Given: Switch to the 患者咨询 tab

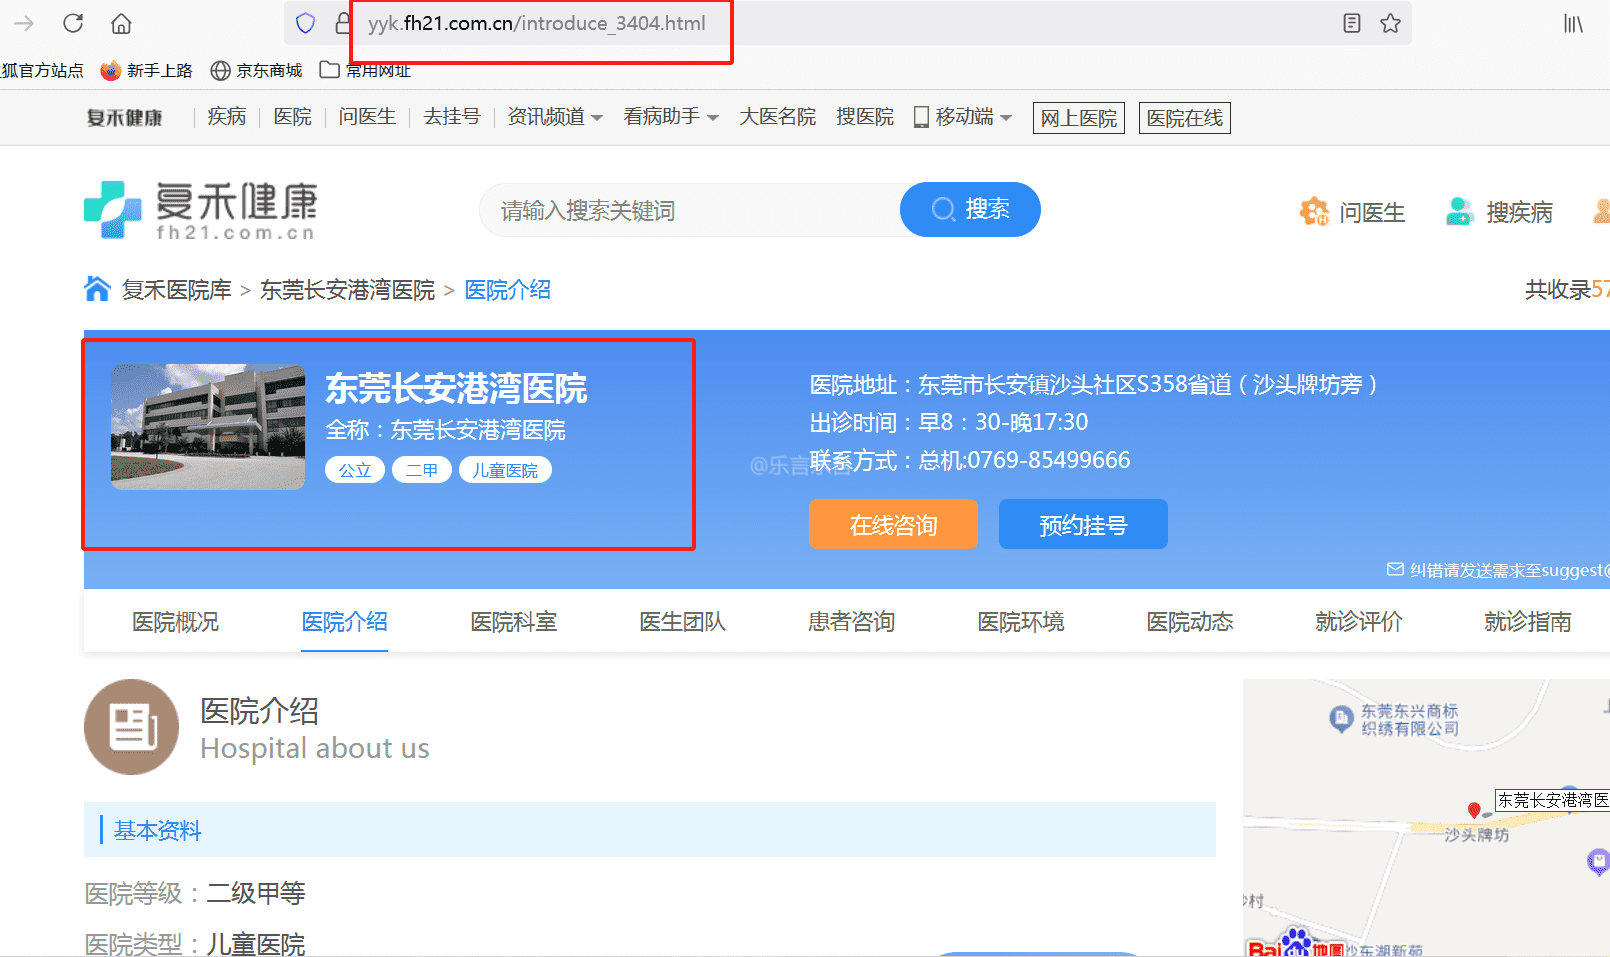Looking at the screenshot, I should tap(851, 622).
